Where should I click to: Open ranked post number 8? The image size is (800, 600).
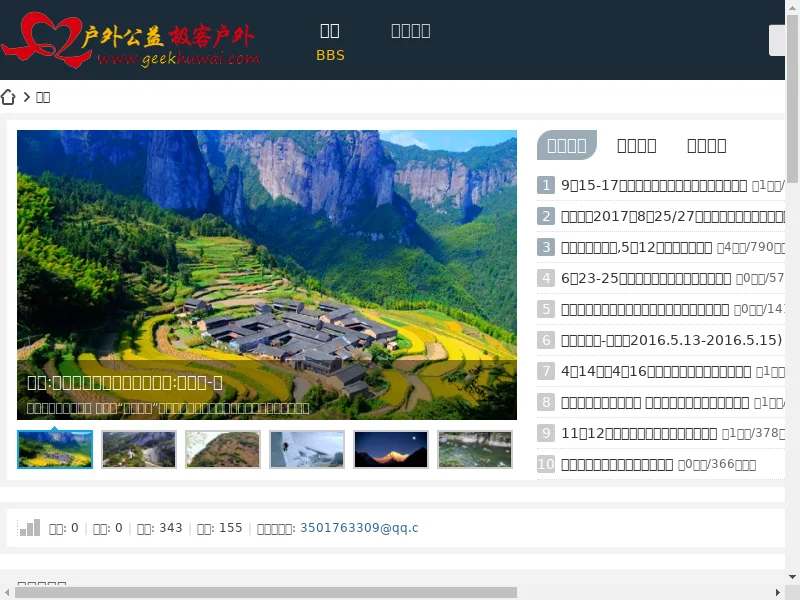[x=655, y=403]
